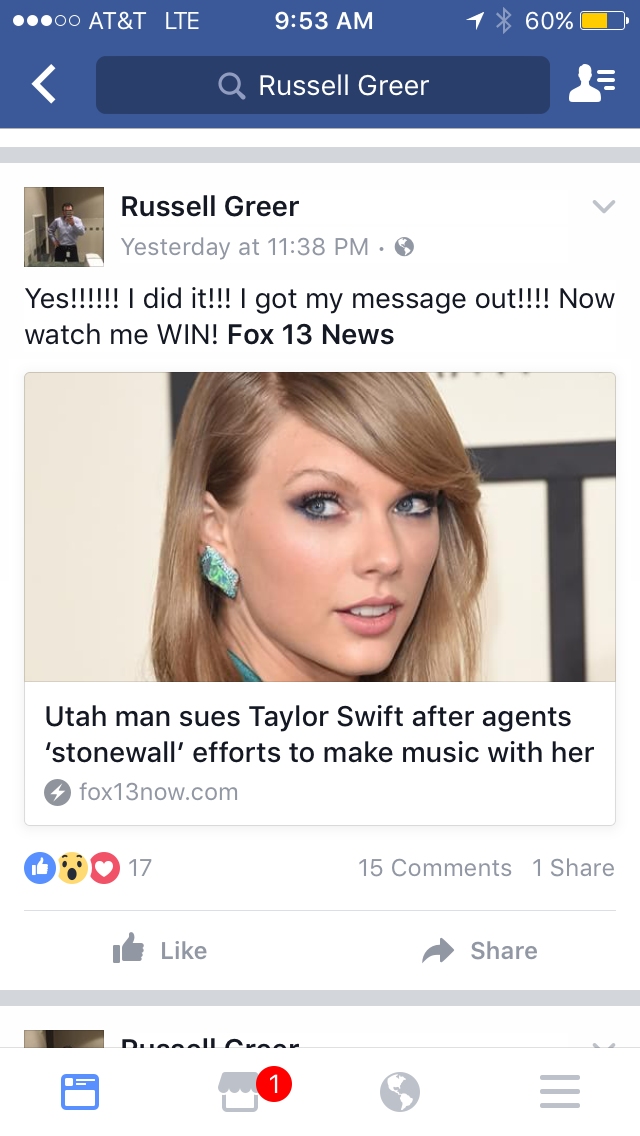Open the Russell Greer author name

(209, 206)
